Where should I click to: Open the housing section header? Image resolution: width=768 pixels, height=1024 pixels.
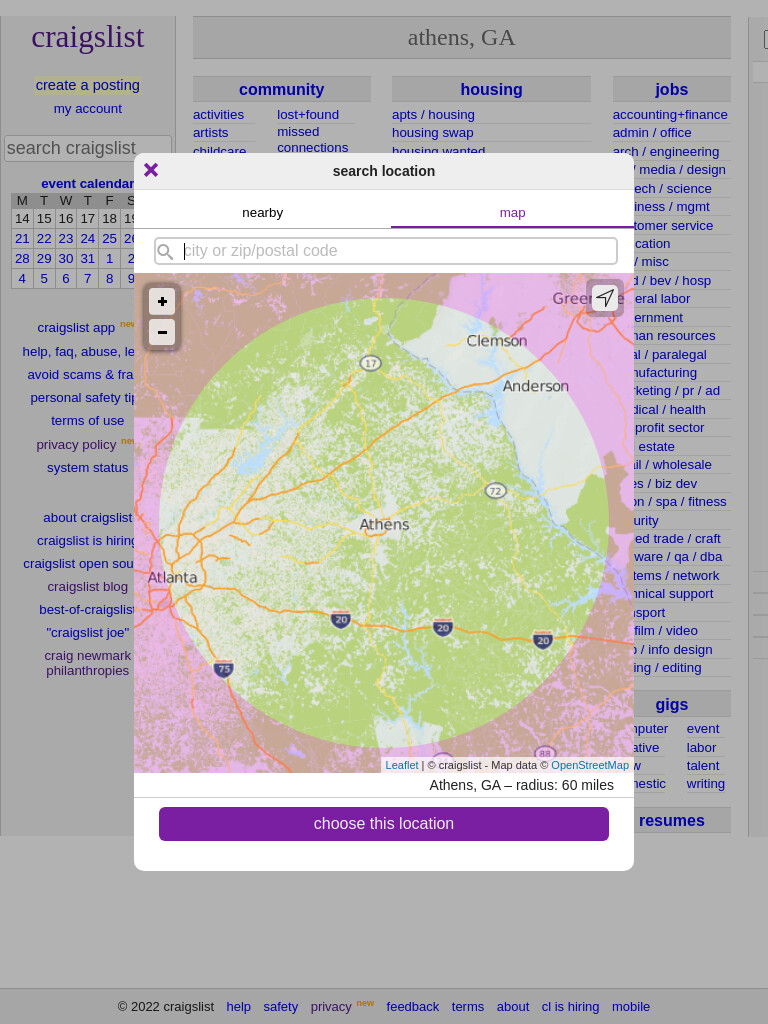tap(491, 89)
